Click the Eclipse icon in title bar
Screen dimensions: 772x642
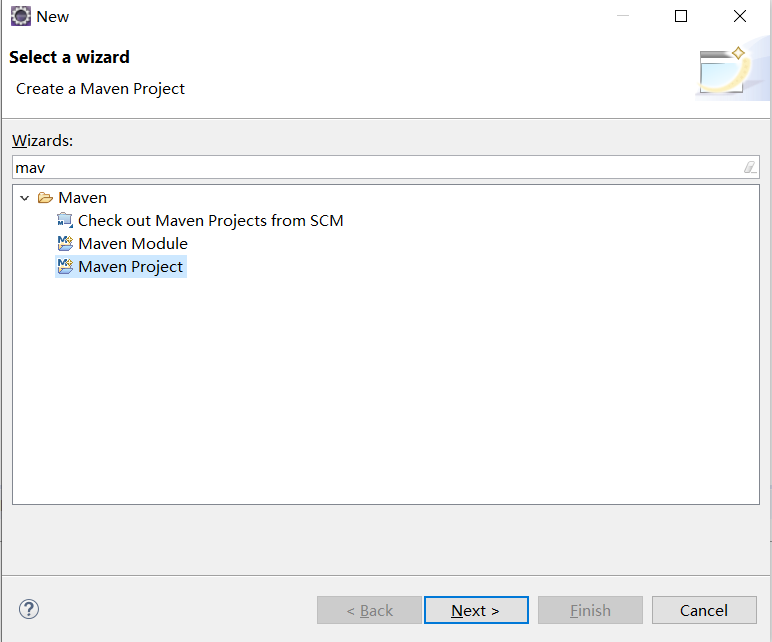tap(21, 16)
